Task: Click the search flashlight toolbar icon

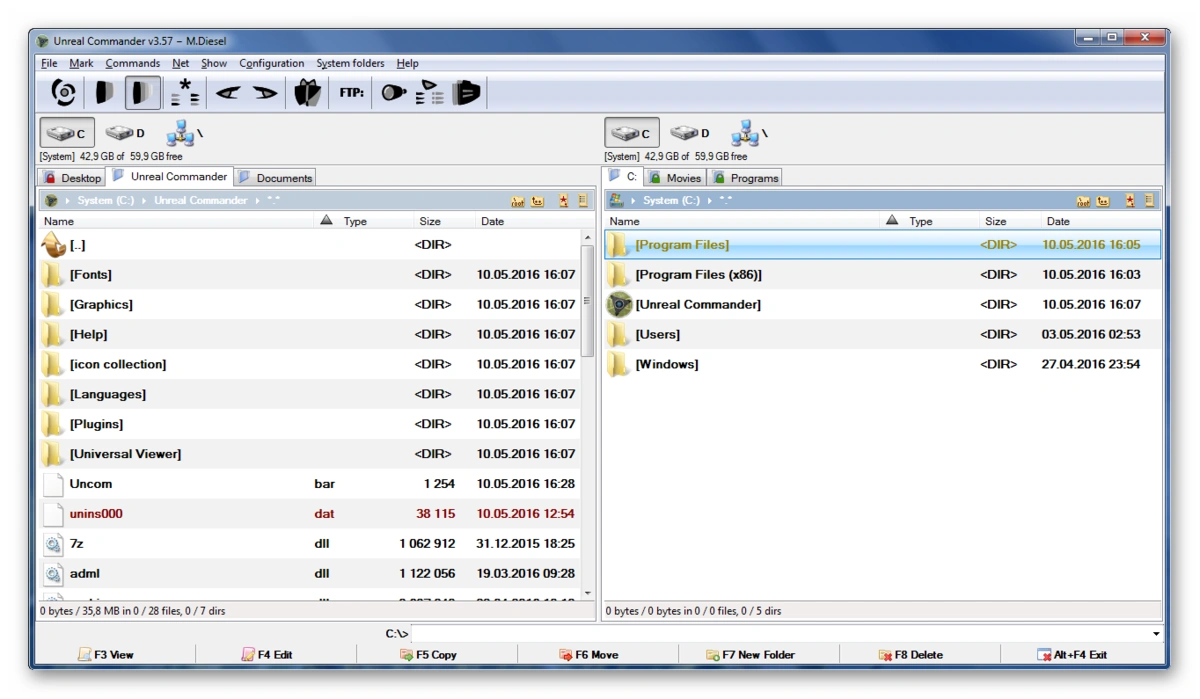Action: (x=393, y=93)
